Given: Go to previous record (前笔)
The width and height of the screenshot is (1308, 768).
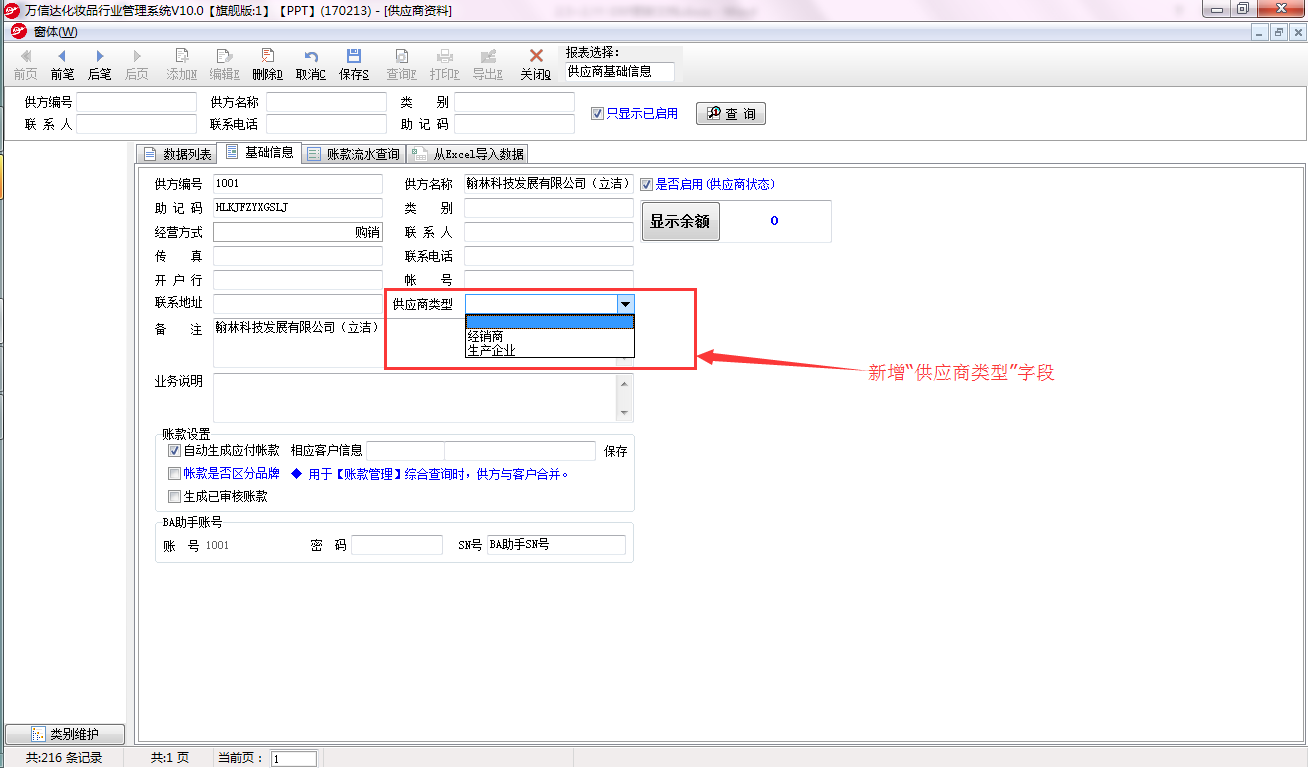Looking at the screenshot, I should (62, 64).
